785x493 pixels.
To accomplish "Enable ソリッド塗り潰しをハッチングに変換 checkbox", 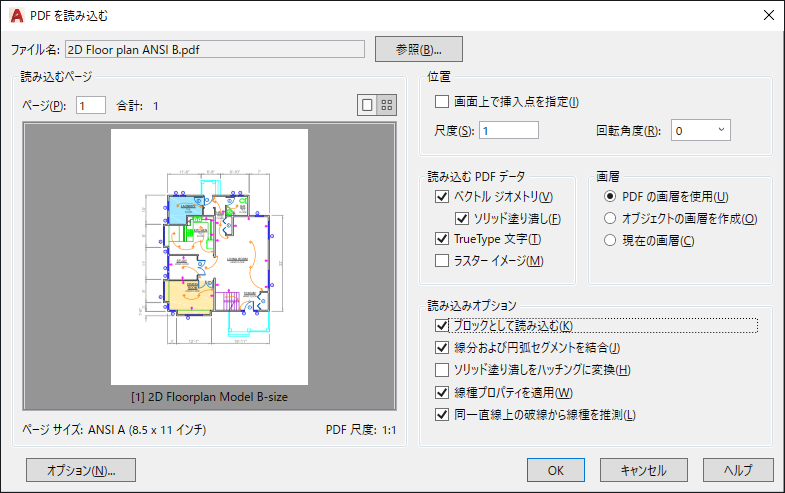I will coord(442,370).
